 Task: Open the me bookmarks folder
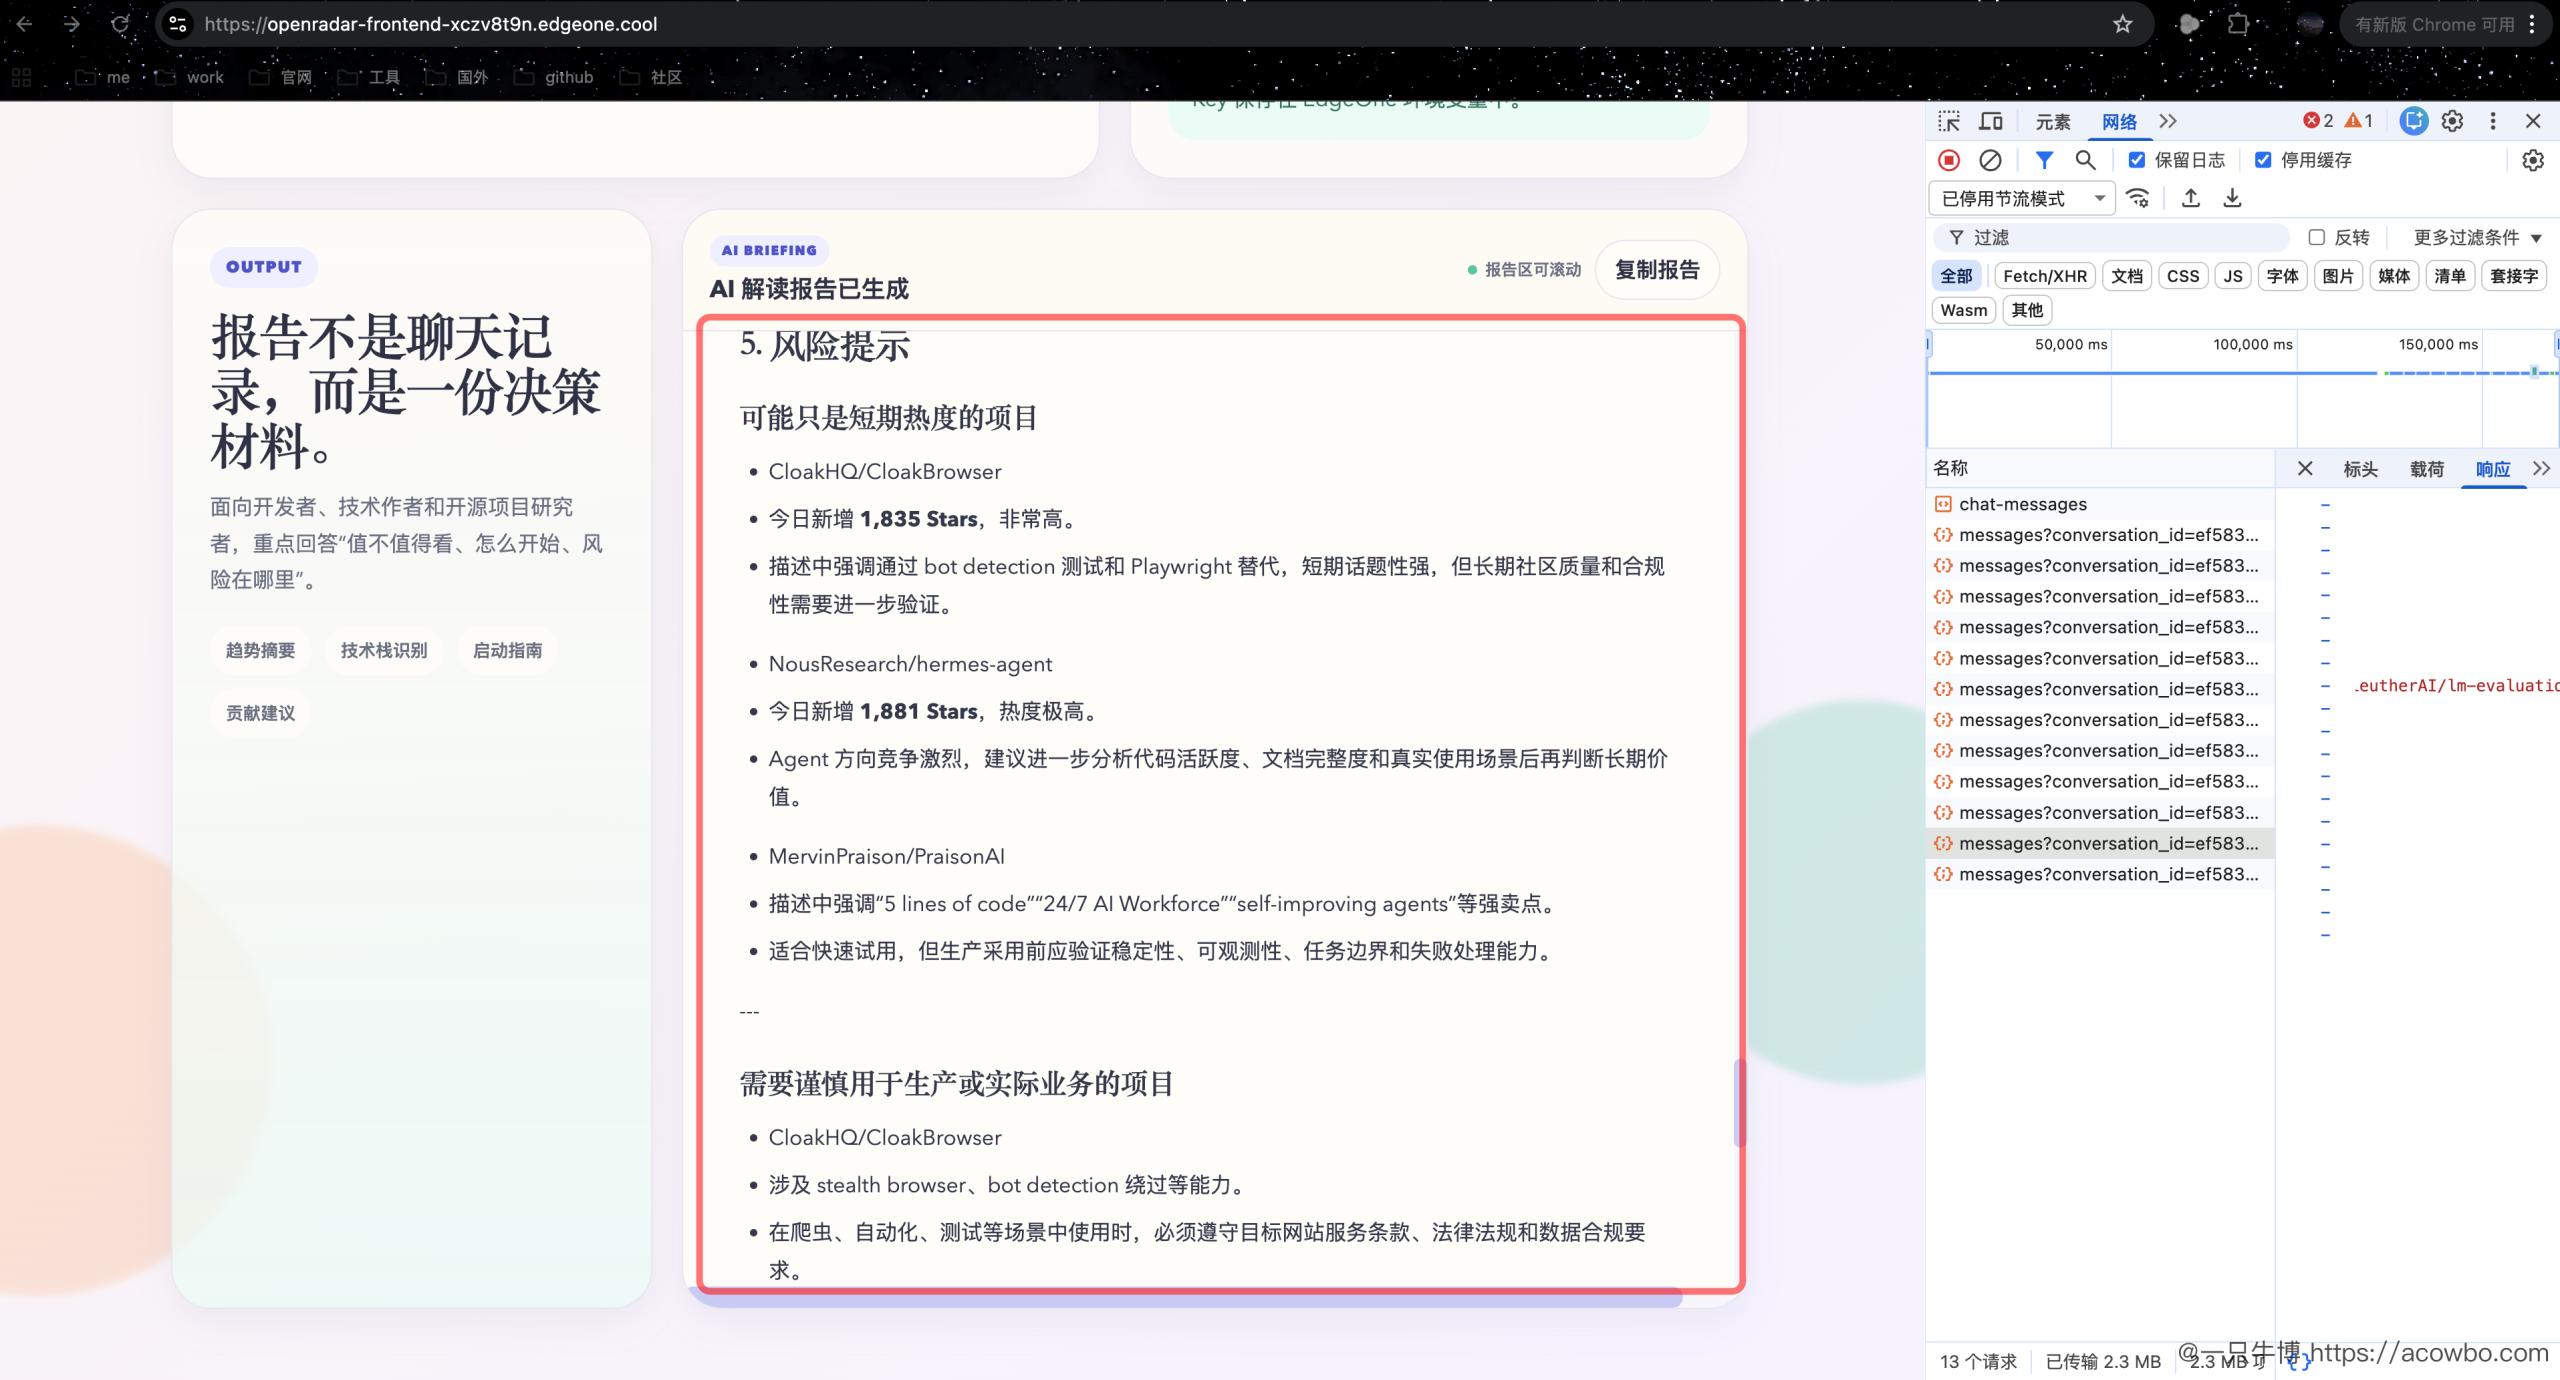104,77
